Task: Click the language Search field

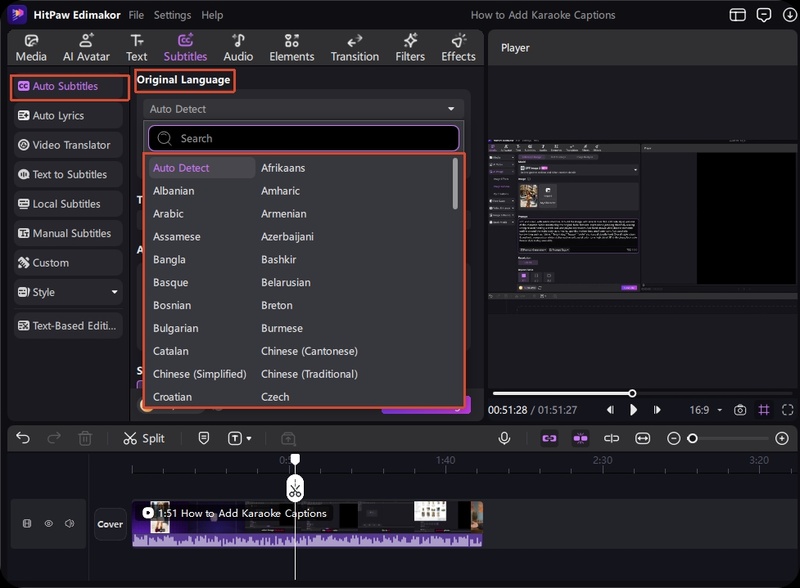Action: tap(303, 138)
